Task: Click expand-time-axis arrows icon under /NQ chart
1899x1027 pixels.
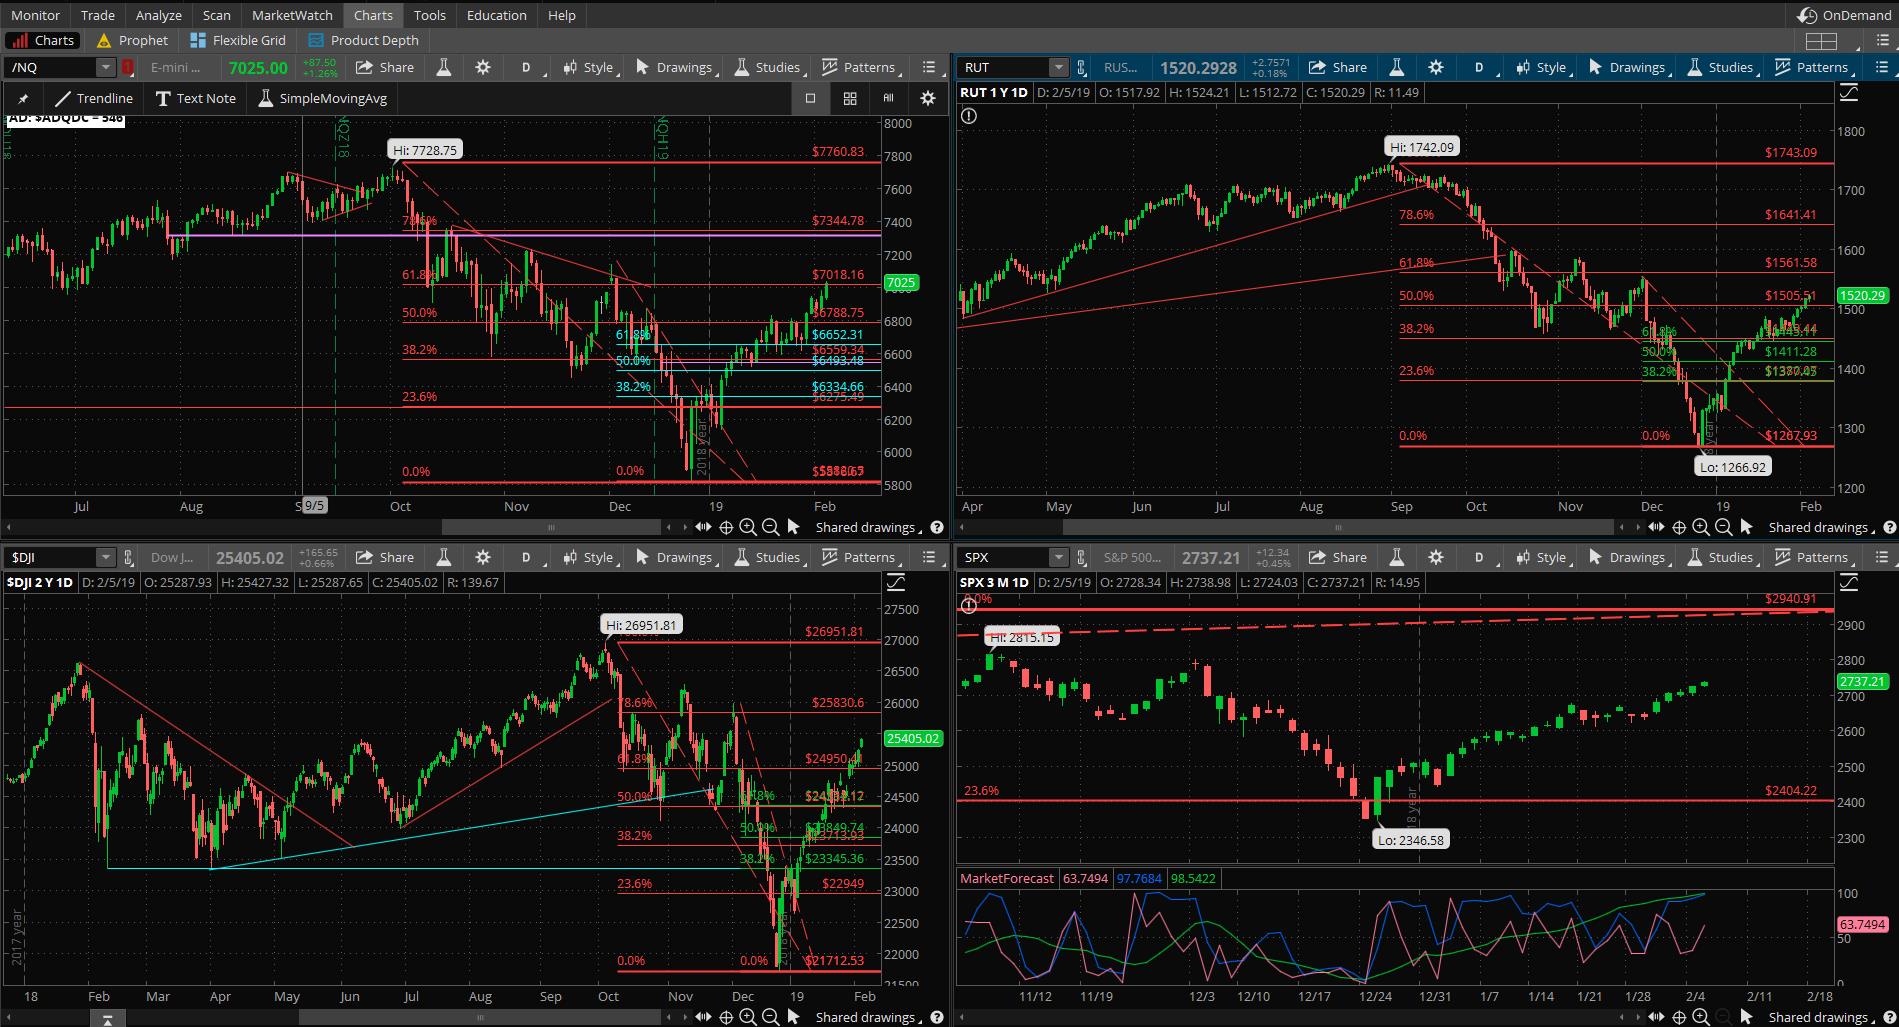Action: click(x=703, y=527)
